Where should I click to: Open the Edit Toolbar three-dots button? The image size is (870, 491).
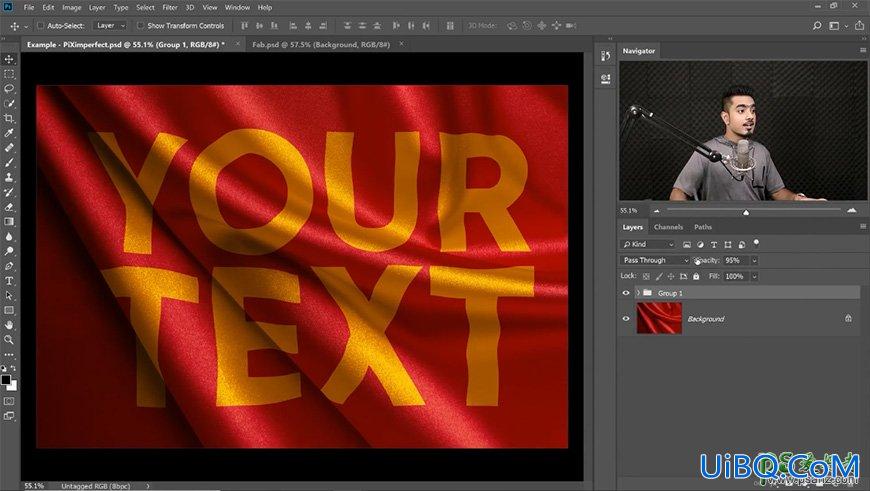pos(9,354)
